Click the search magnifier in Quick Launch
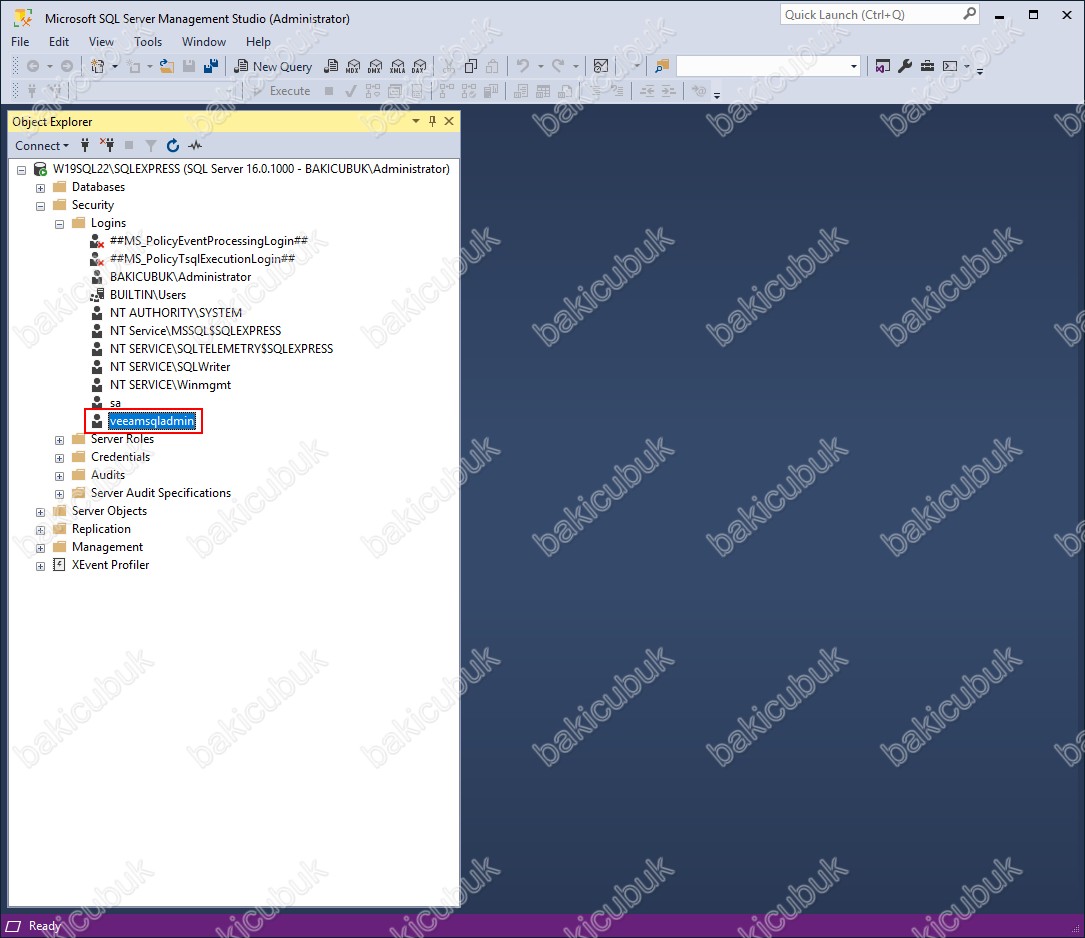Viewport: 1085px width, 938px height. (x=969, y=14)
